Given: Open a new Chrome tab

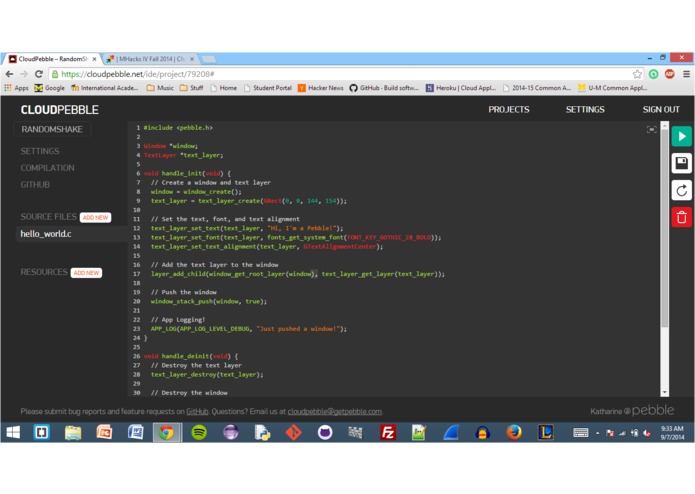Looking at the screenshot, I should coord(209,59).
